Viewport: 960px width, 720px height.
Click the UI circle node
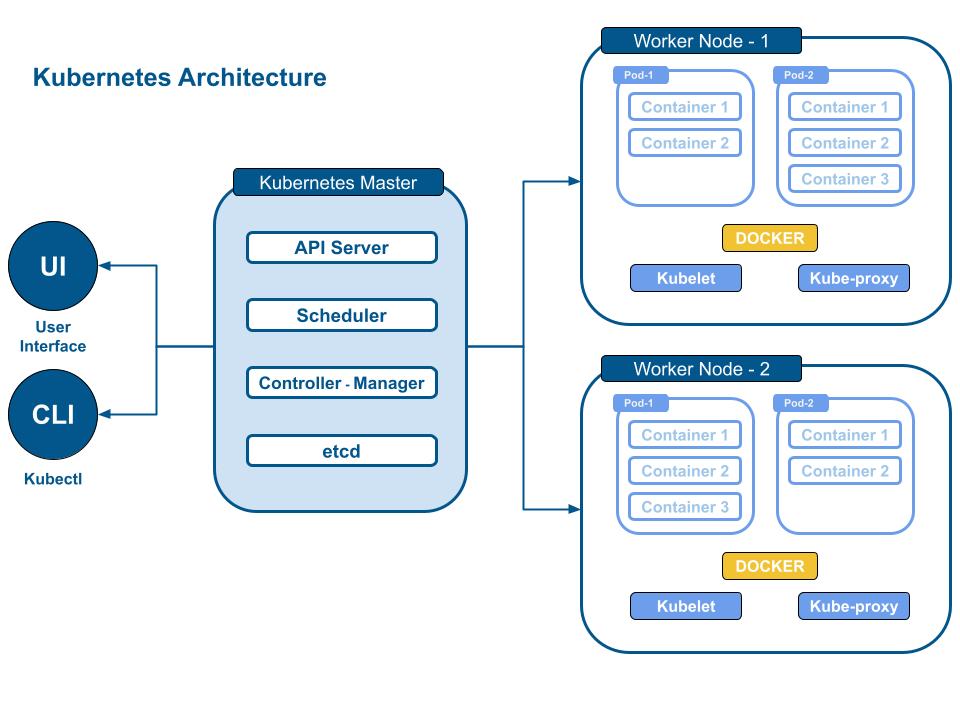click(x=53, y=266)
